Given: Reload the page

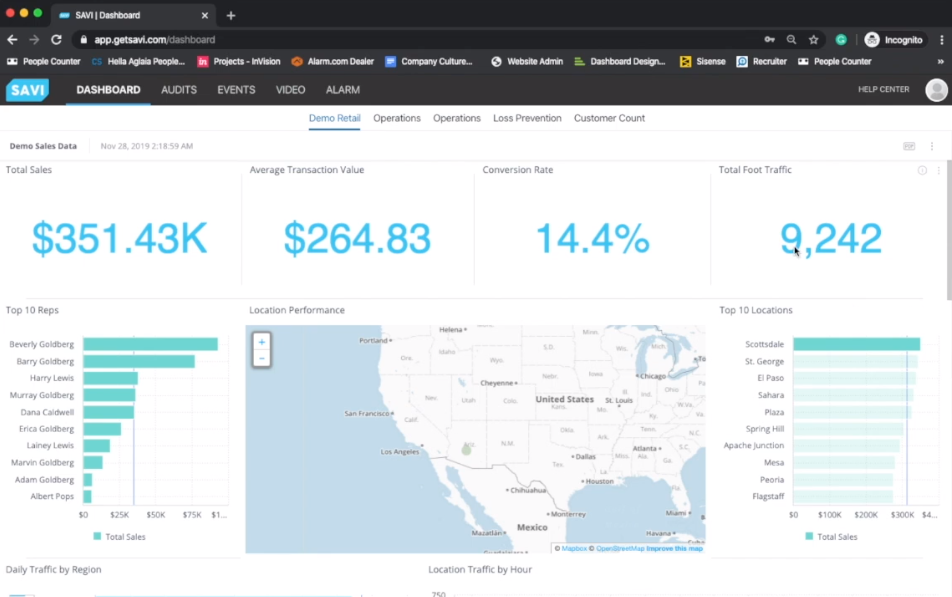Looking at the screenshot, I should (x=56, y=39).
